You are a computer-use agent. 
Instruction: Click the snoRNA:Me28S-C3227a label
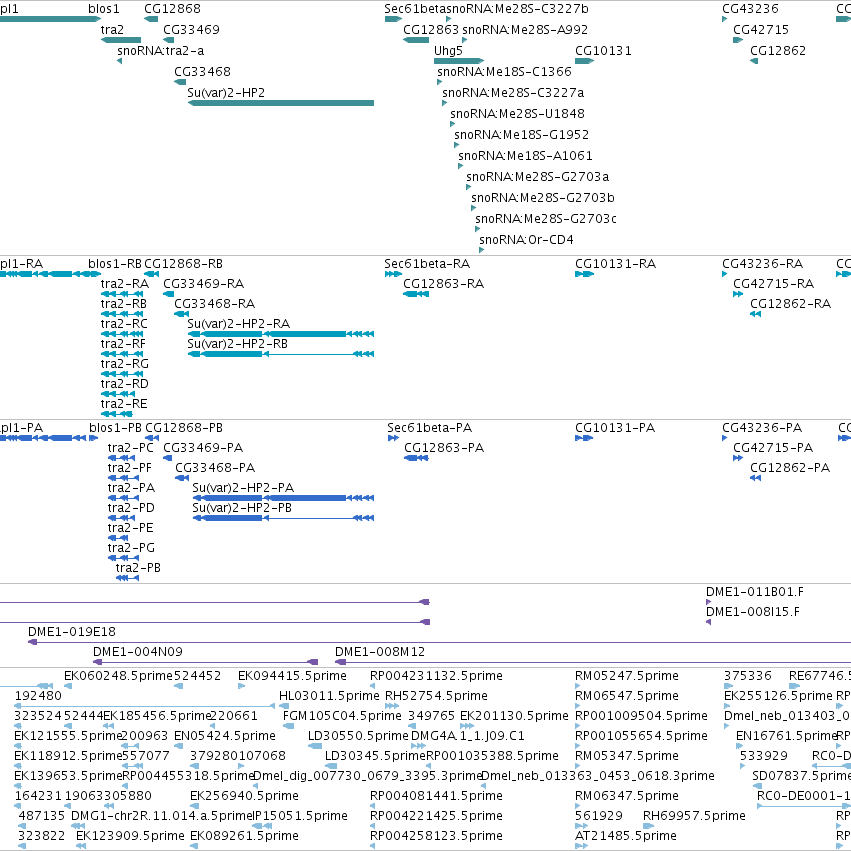click(513, 93)
